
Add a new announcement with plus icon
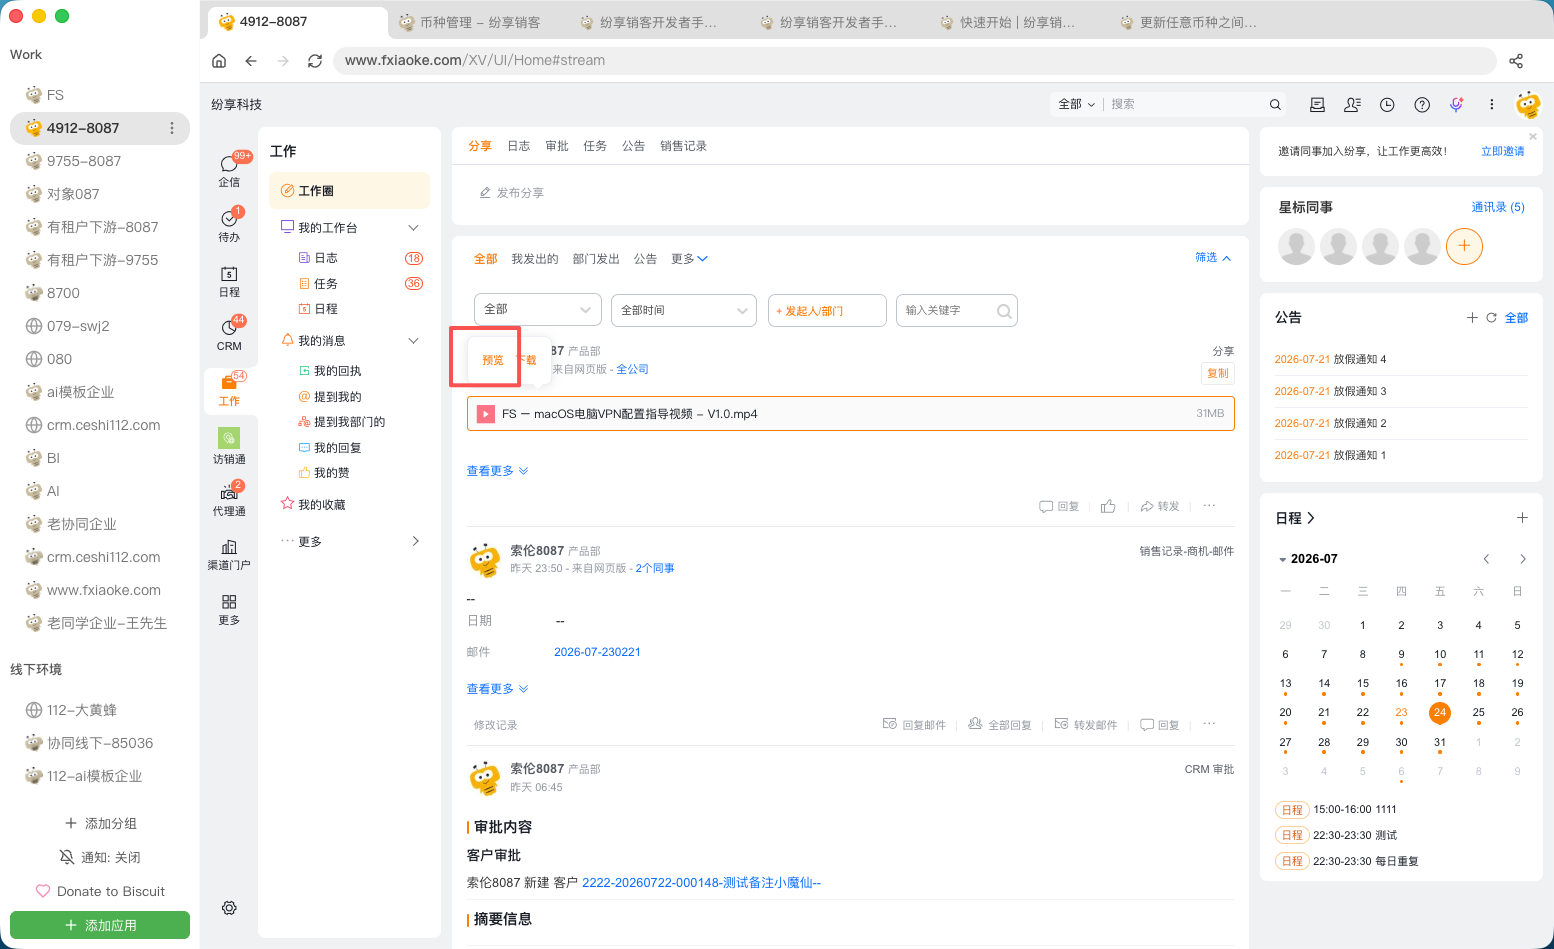[1472, 318]
